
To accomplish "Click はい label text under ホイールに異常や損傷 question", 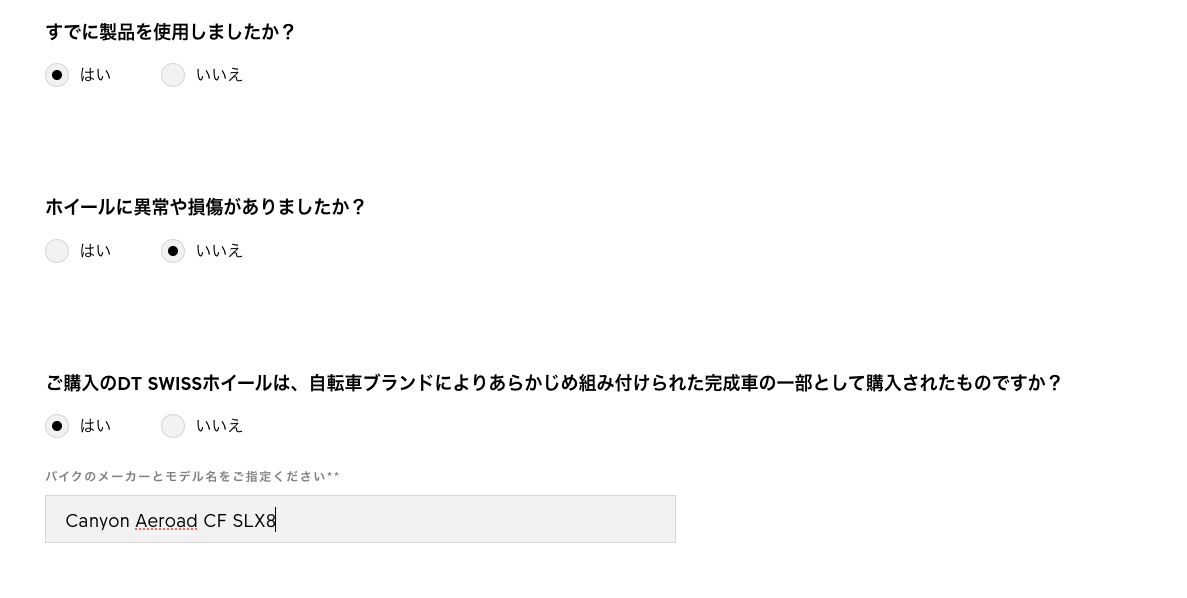I will (96, 251).
